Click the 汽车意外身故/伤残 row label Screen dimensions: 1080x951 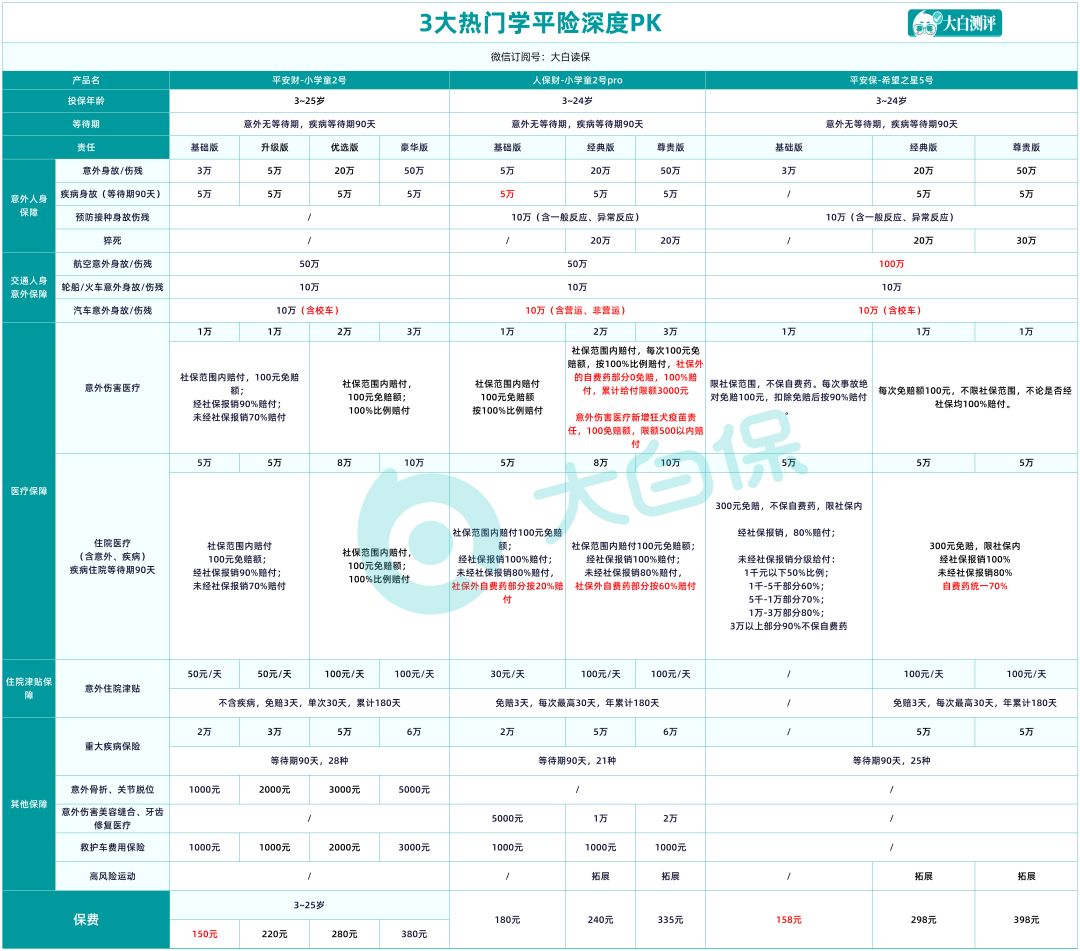(x=112, y=311)
